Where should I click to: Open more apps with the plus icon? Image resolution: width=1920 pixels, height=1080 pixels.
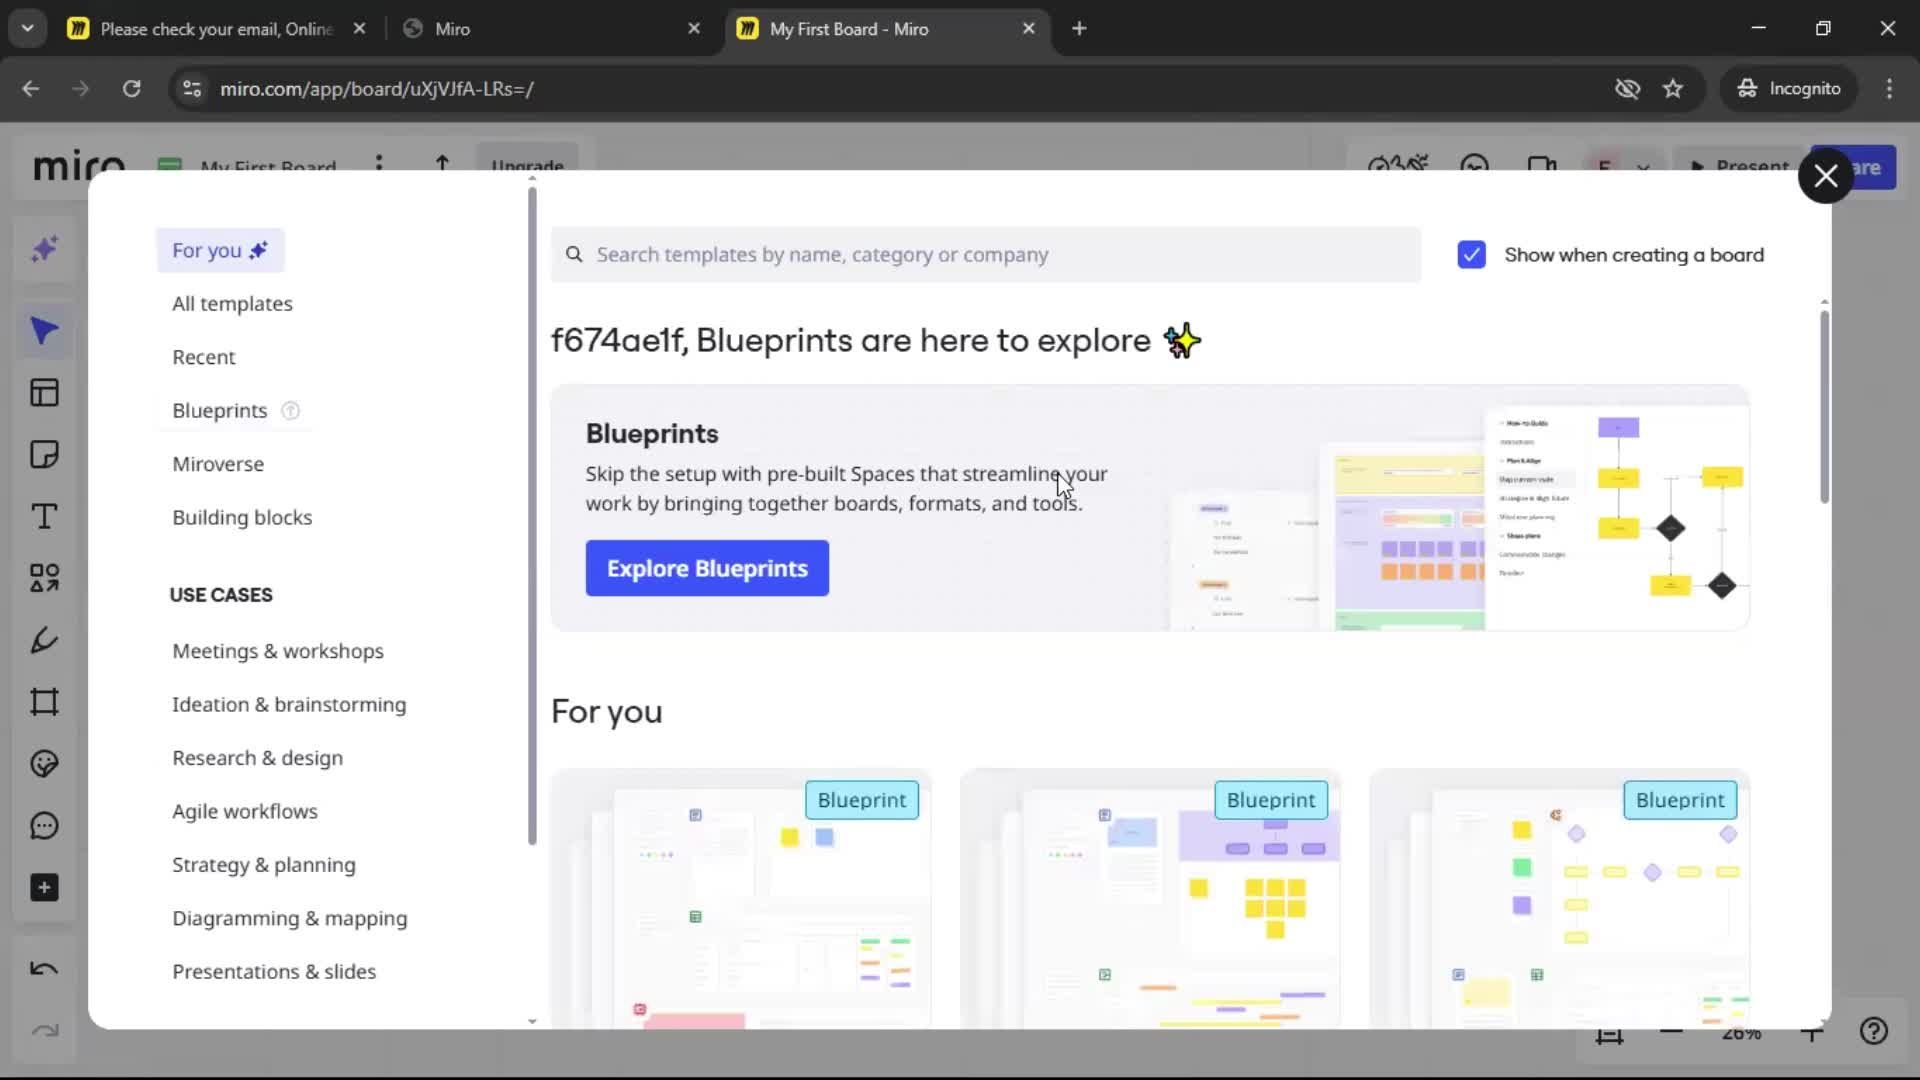click(44, 888)
